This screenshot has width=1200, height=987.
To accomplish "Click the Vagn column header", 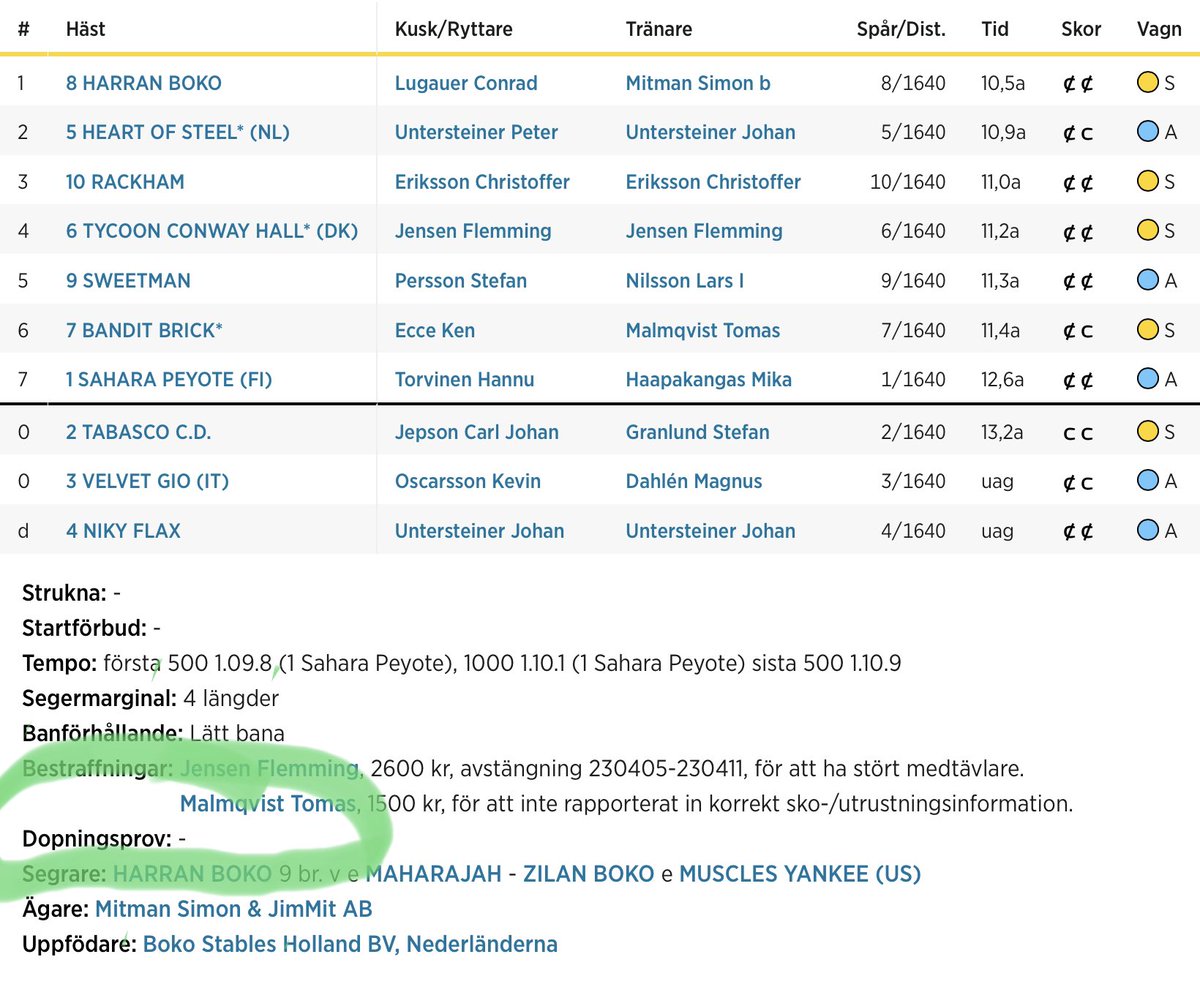I will (1159, 29).
